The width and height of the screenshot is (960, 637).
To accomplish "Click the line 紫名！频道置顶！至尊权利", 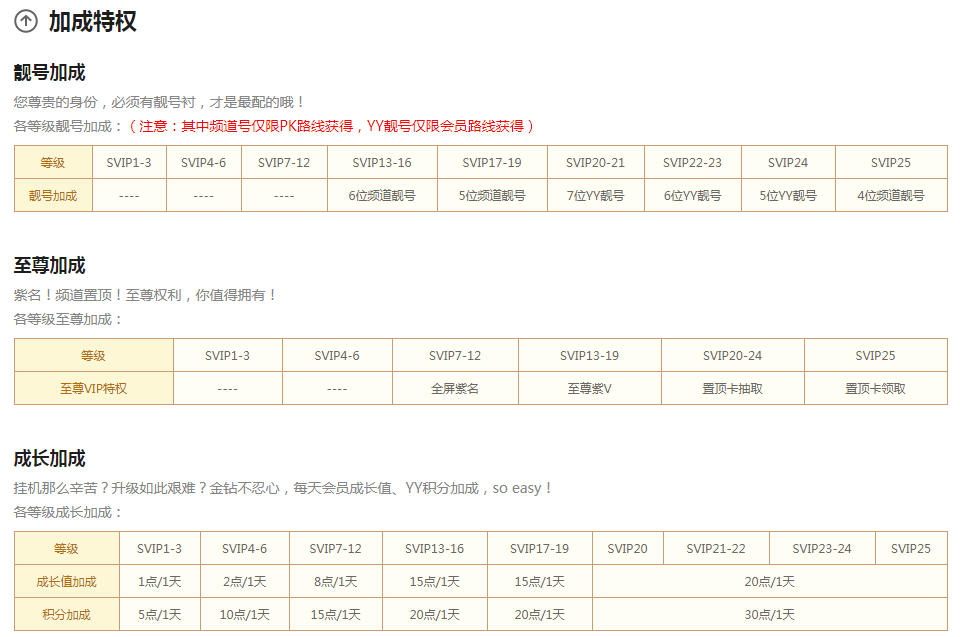I will (144, 295).
